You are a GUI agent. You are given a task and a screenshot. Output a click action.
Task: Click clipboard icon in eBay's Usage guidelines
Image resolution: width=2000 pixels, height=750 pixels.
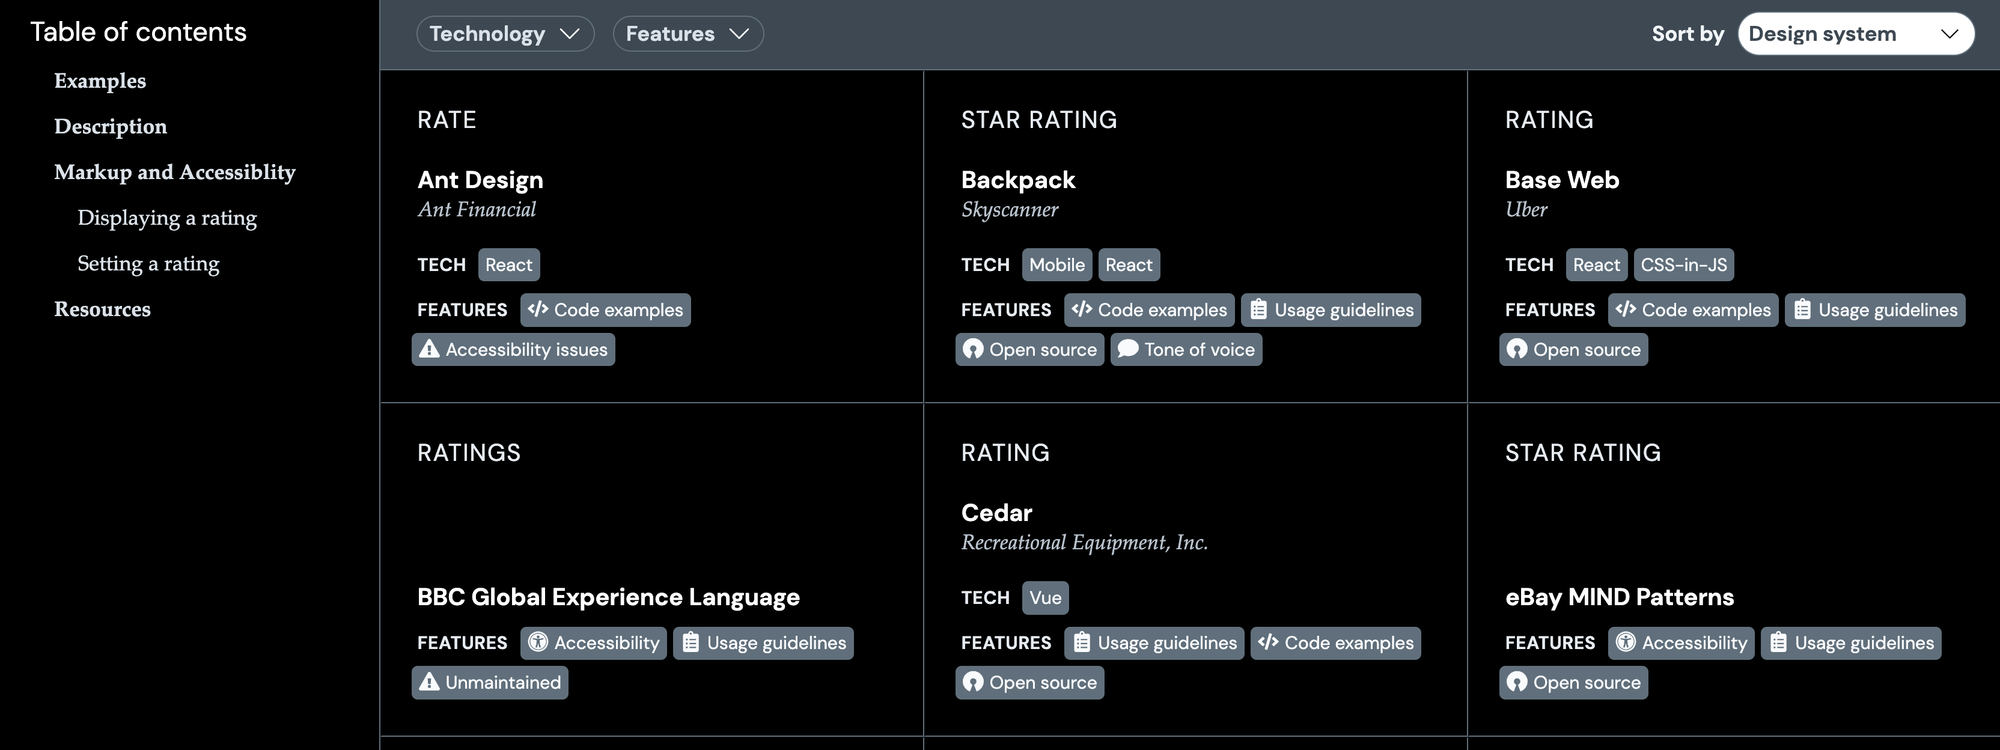pos(1779,643)
